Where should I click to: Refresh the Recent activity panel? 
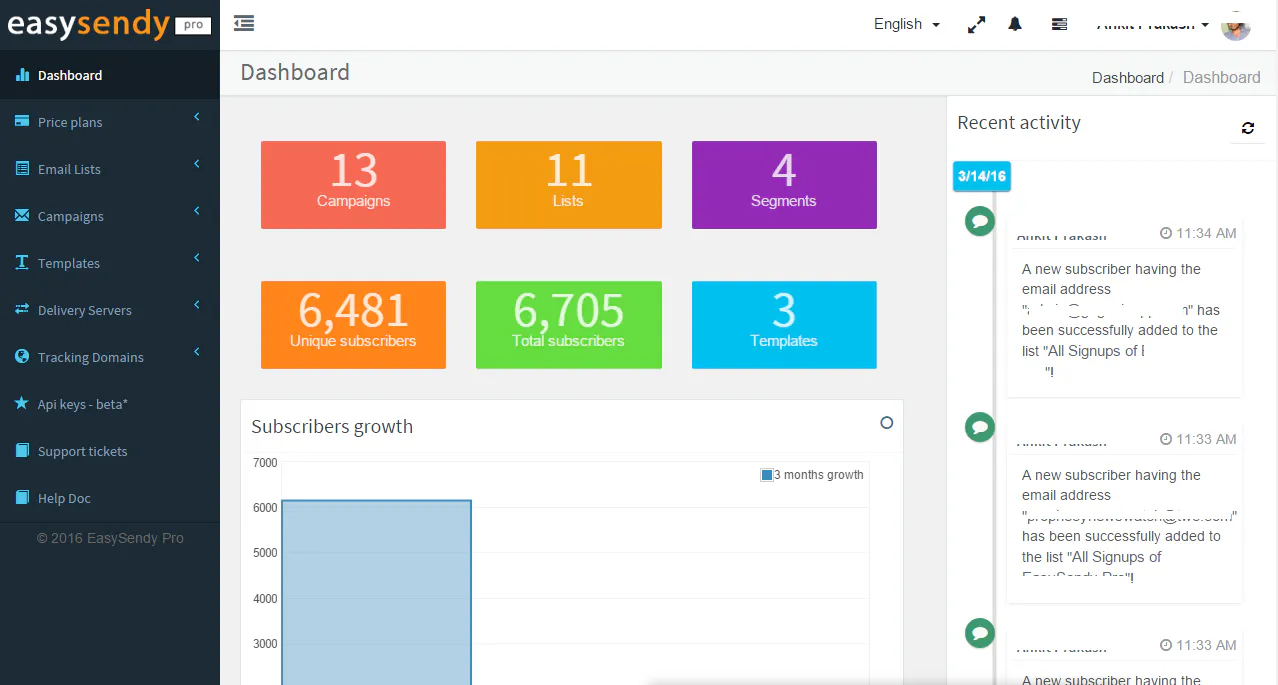[1247, 128]
